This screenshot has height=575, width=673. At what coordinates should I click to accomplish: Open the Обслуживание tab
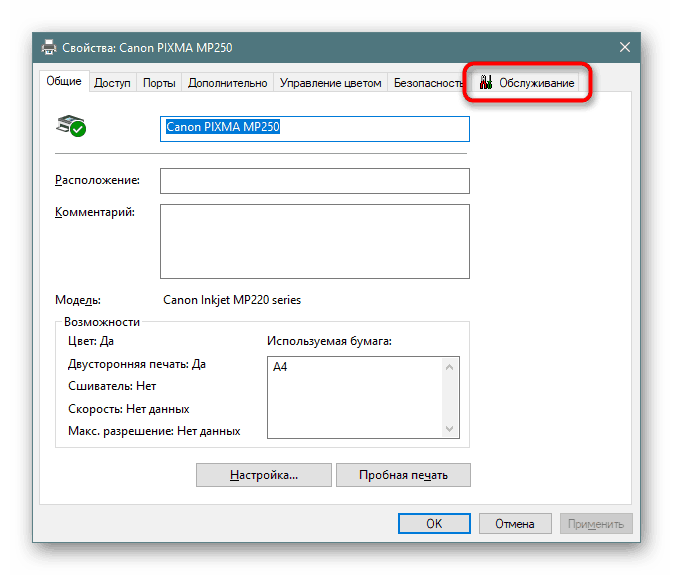pyautogui.click(x=528, y=84)
